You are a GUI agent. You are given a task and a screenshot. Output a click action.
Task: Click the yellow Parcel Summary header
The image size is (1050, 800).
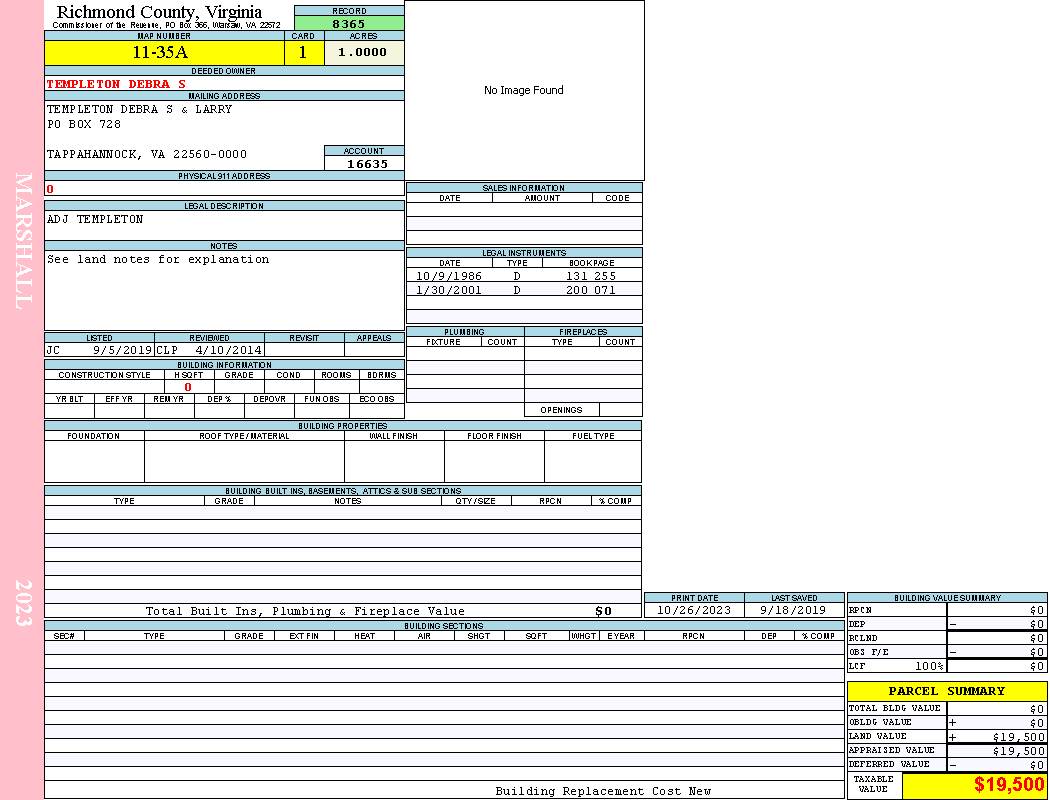click(946, 691)
